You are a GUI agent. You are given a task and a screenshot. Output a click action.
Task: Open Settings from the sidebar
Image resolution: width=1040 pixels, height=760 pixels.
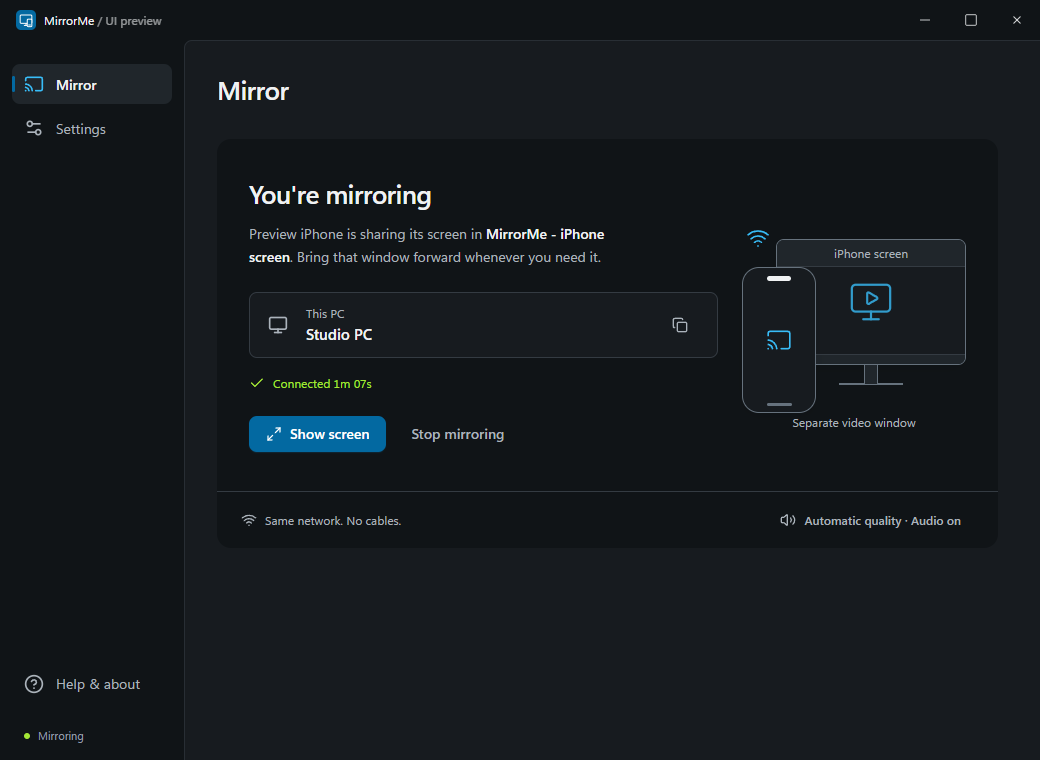(x=92, y=129)
